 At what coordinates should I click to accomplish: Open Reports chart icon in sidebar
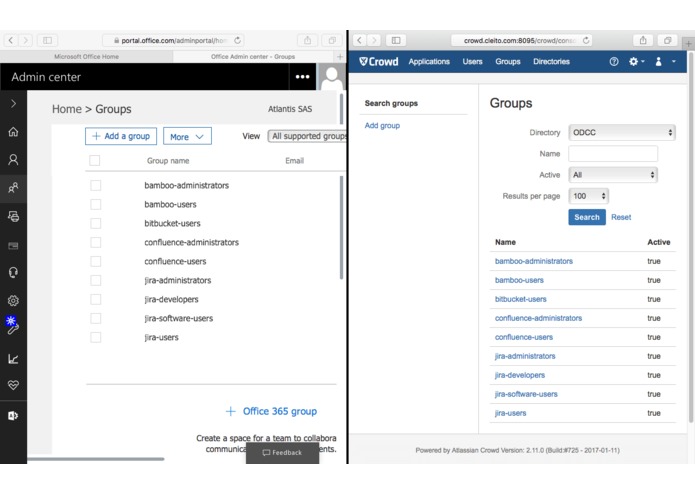13,358
